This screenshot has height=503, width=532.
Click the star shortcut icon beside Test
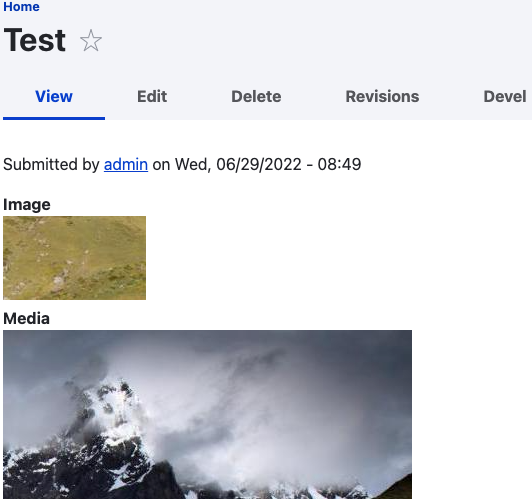[91, 40]
